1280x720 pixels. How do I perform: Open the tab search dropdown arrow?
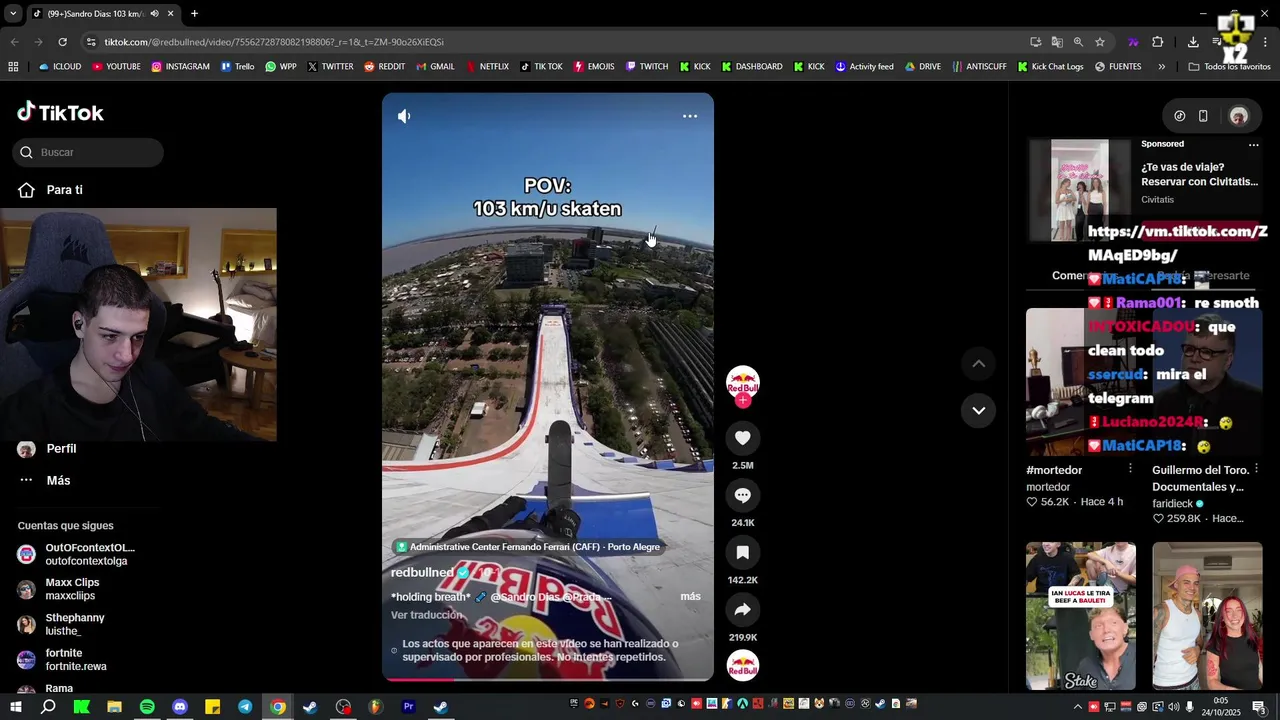pos(12,14)
